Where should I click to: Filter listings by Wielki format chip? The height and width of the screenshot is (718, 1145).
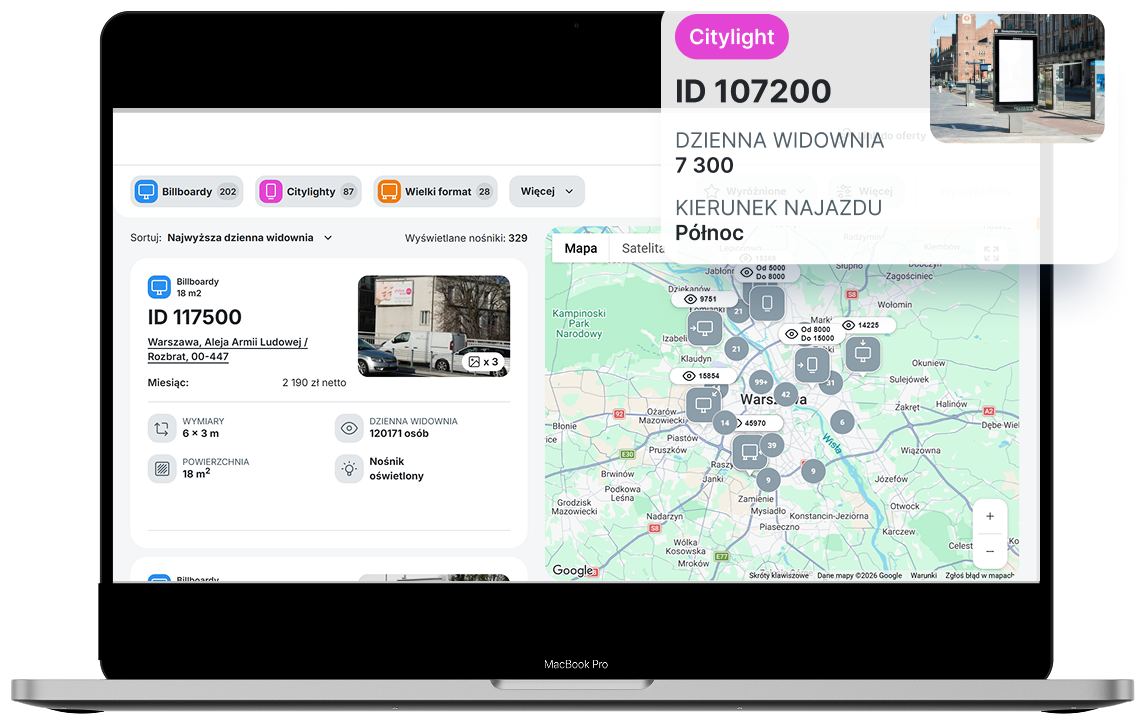[436, 191]
